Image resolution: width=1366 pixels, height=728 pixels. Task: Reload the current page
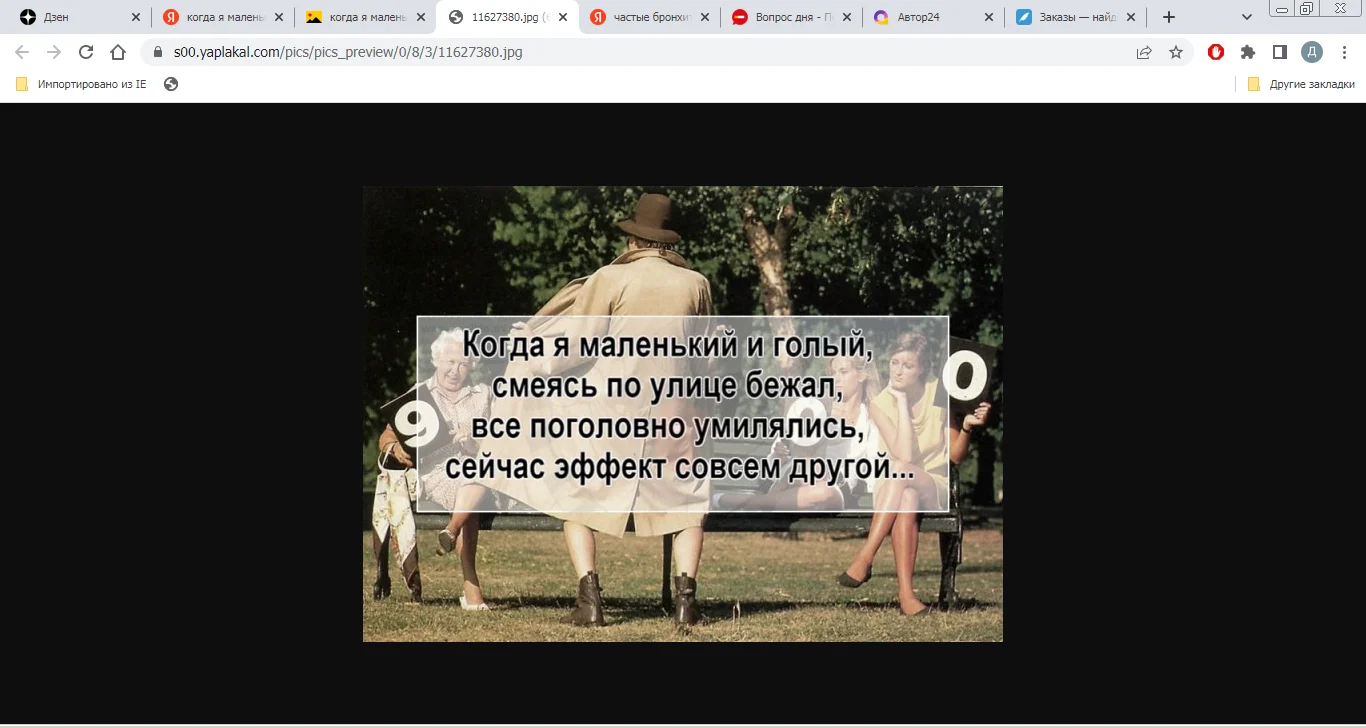pos(85,52)
